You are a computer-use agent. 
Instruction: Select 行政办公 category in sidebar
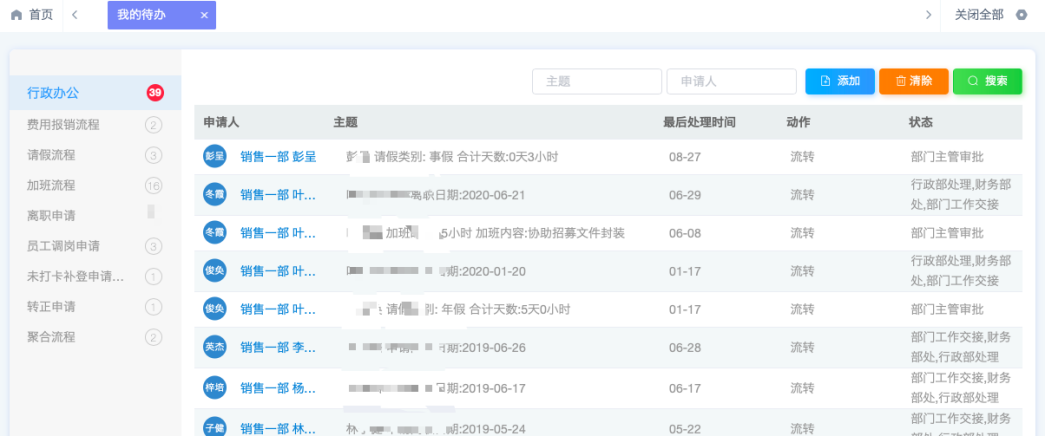click(53, 93)
